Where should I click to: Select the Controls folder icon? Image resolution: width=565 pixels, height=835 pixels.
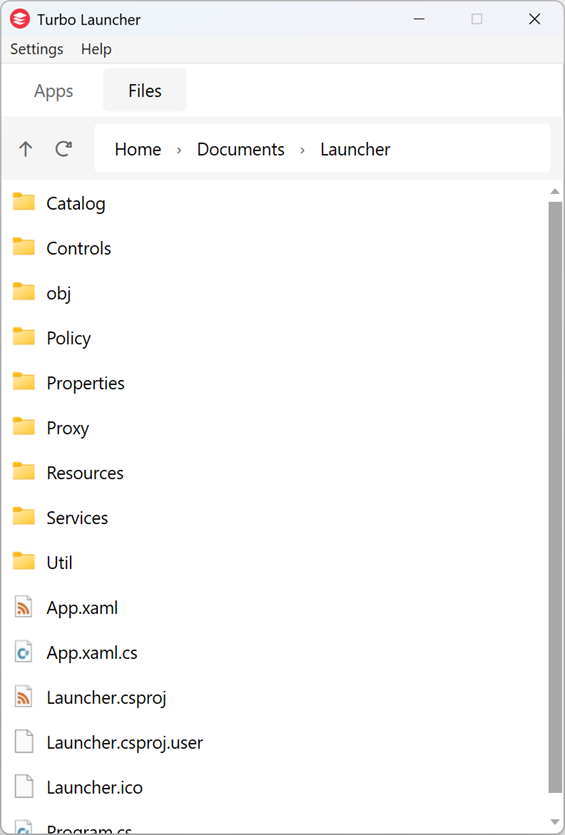coord(24,247)
